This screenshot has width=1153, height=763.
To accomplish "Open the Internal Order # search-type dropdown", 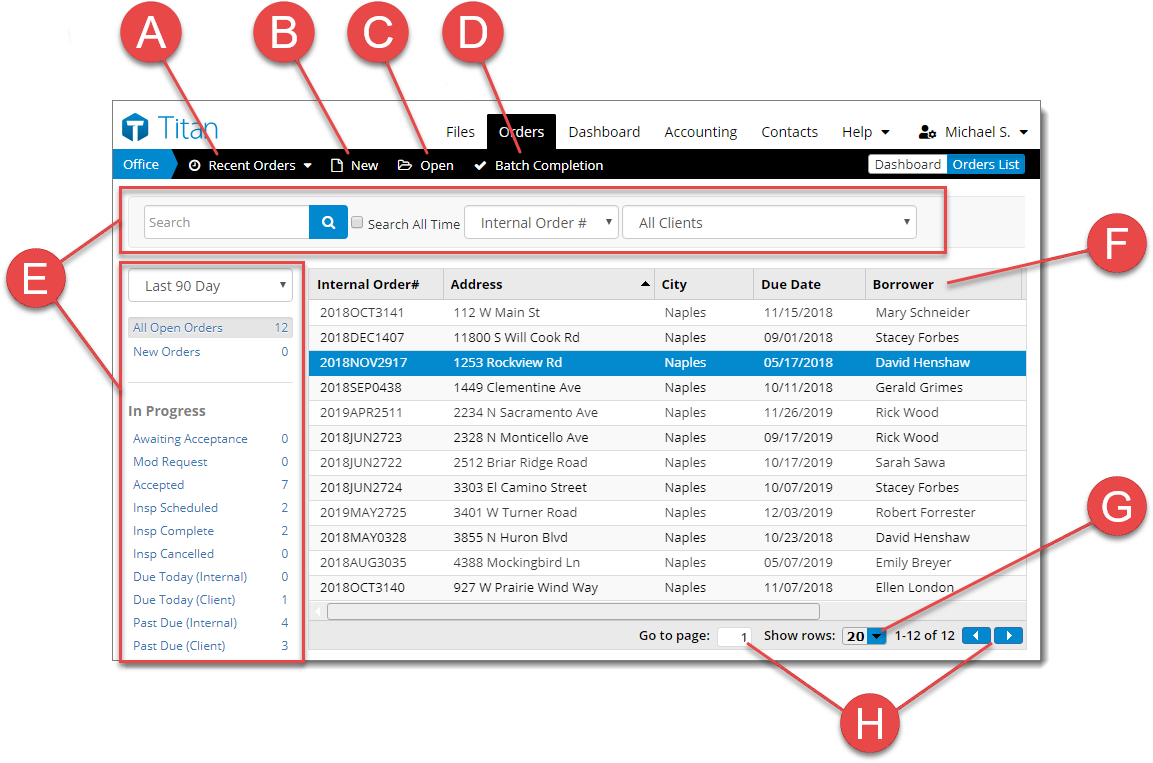I will pyautogui.click(x=541, y=222).
